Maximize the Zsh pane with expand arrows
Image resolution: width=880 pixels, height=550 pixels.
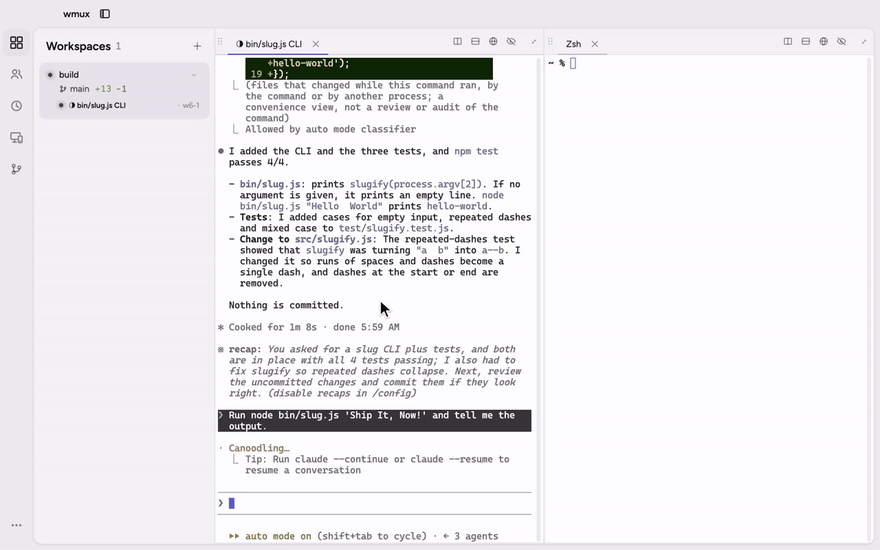coord(864,42)
